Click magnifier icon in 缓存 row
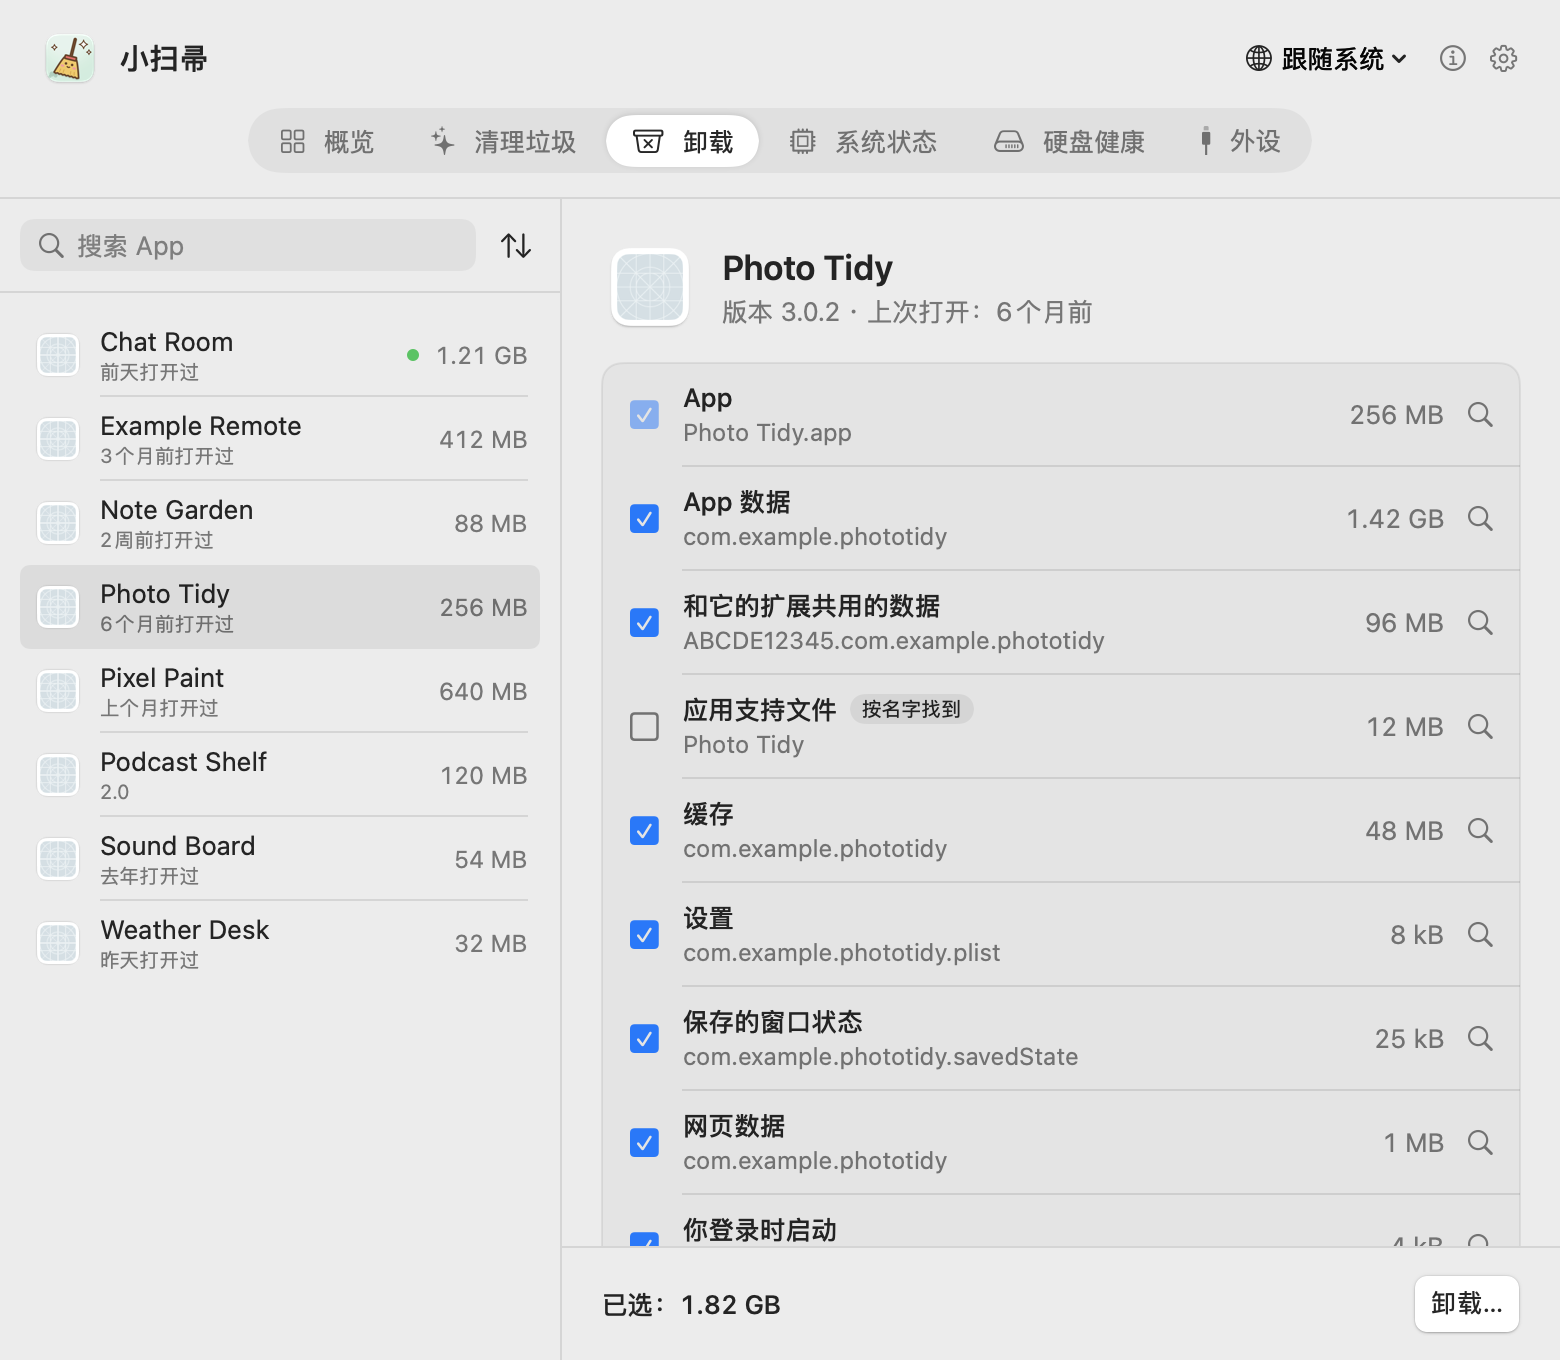The height and width of the screenshot is (1360, 1560). pos(1480,830)
